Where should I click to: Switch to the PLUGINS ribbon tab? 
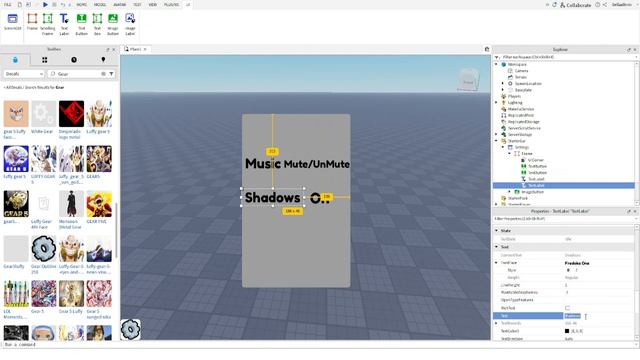(171, 4)
